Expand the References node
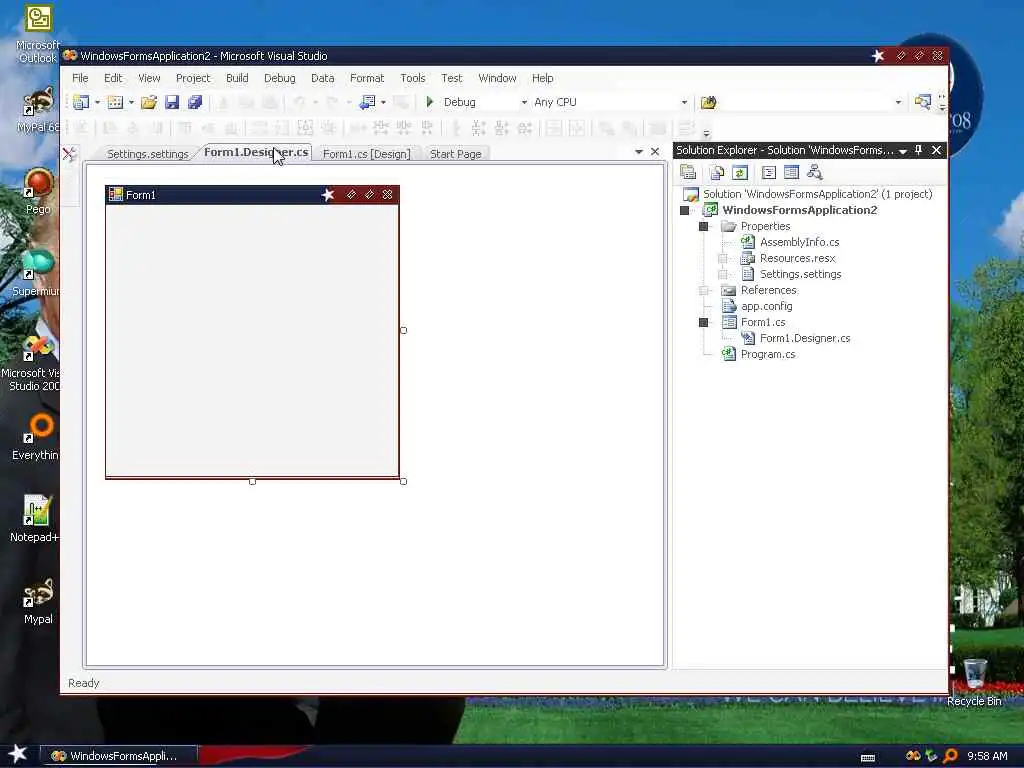 click(x=703, y=291)
